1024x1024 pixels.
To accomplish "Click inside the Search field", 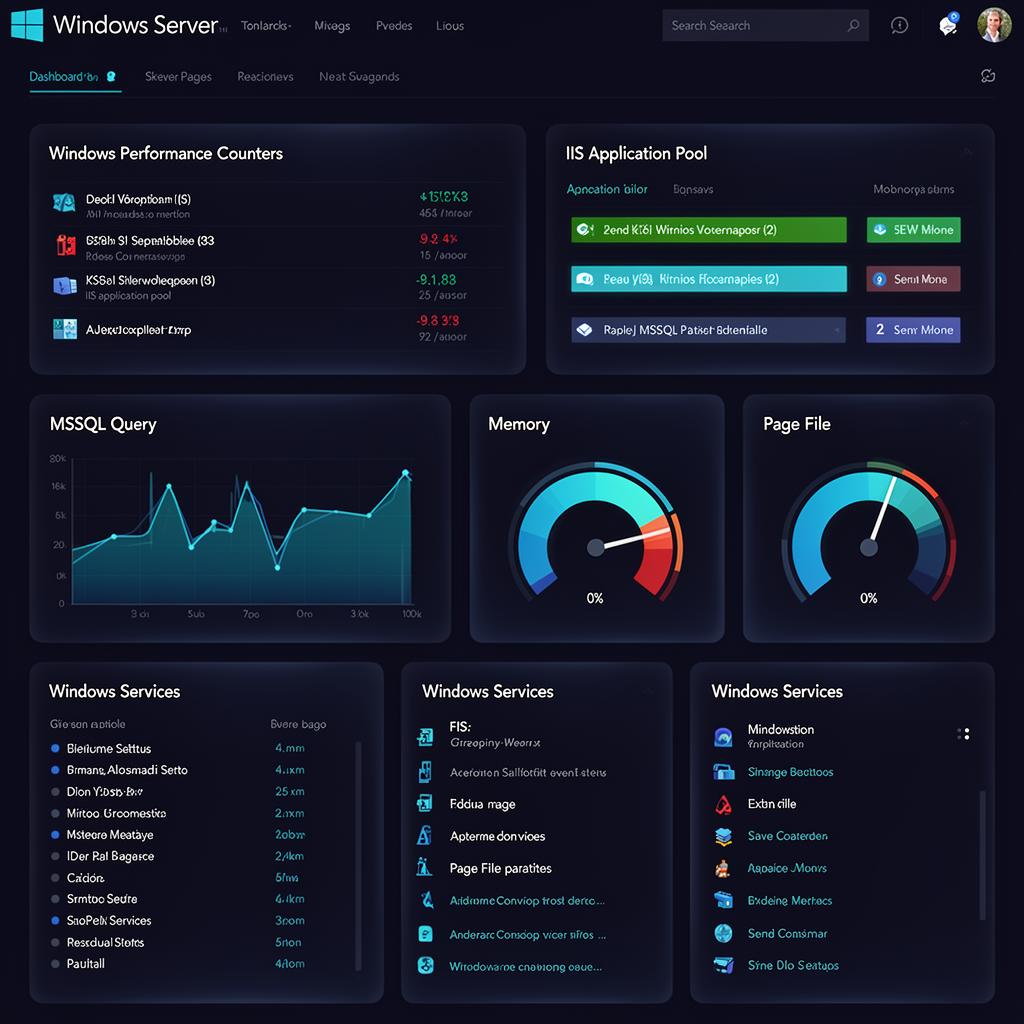I will click(760, 25).
